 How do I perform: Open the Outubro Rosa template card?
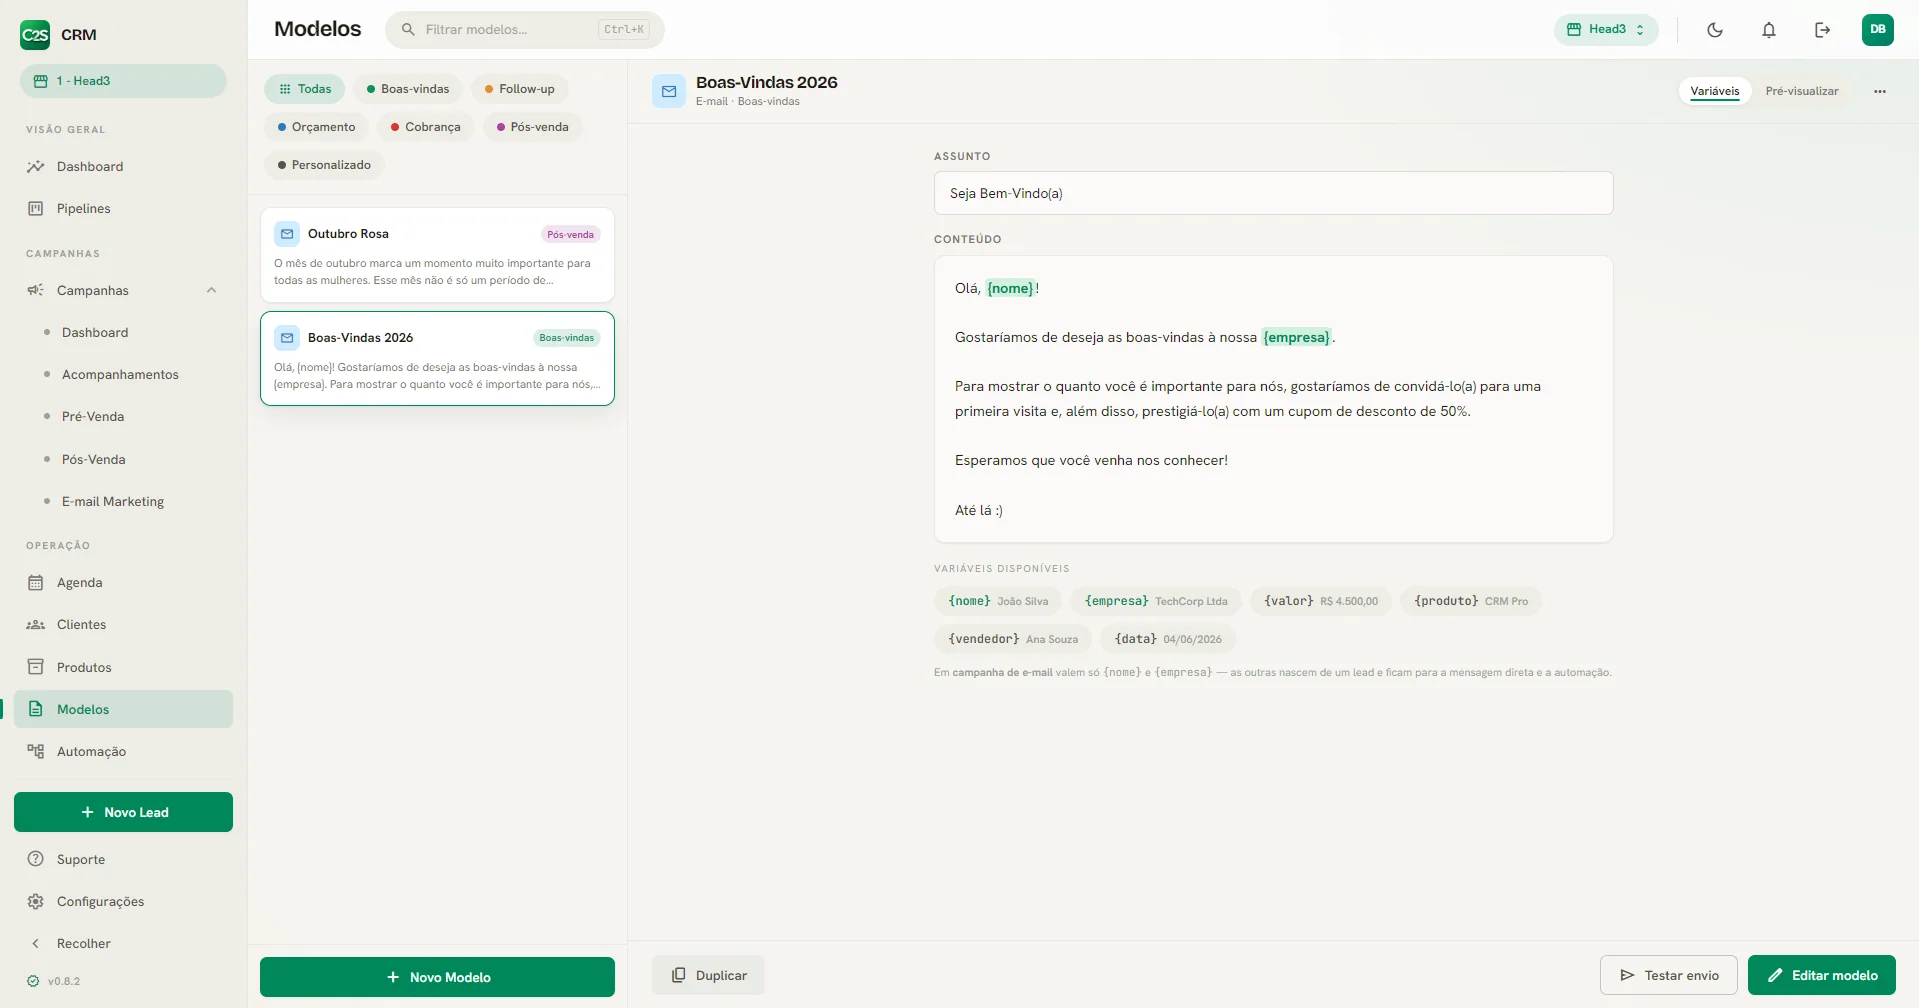pos(437,255)
